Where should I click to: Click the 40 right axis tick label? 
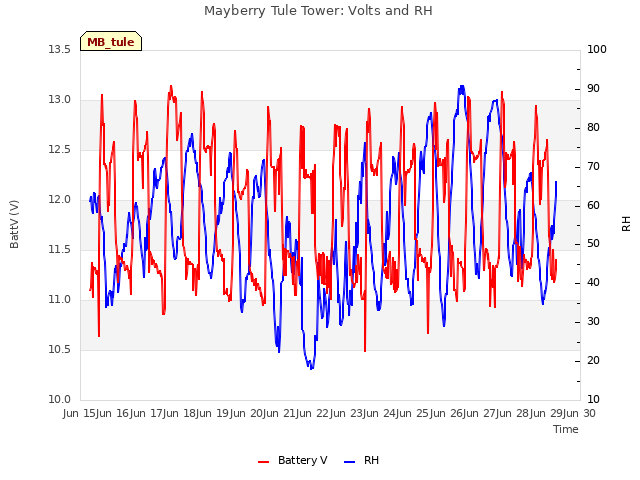point(593,282)
